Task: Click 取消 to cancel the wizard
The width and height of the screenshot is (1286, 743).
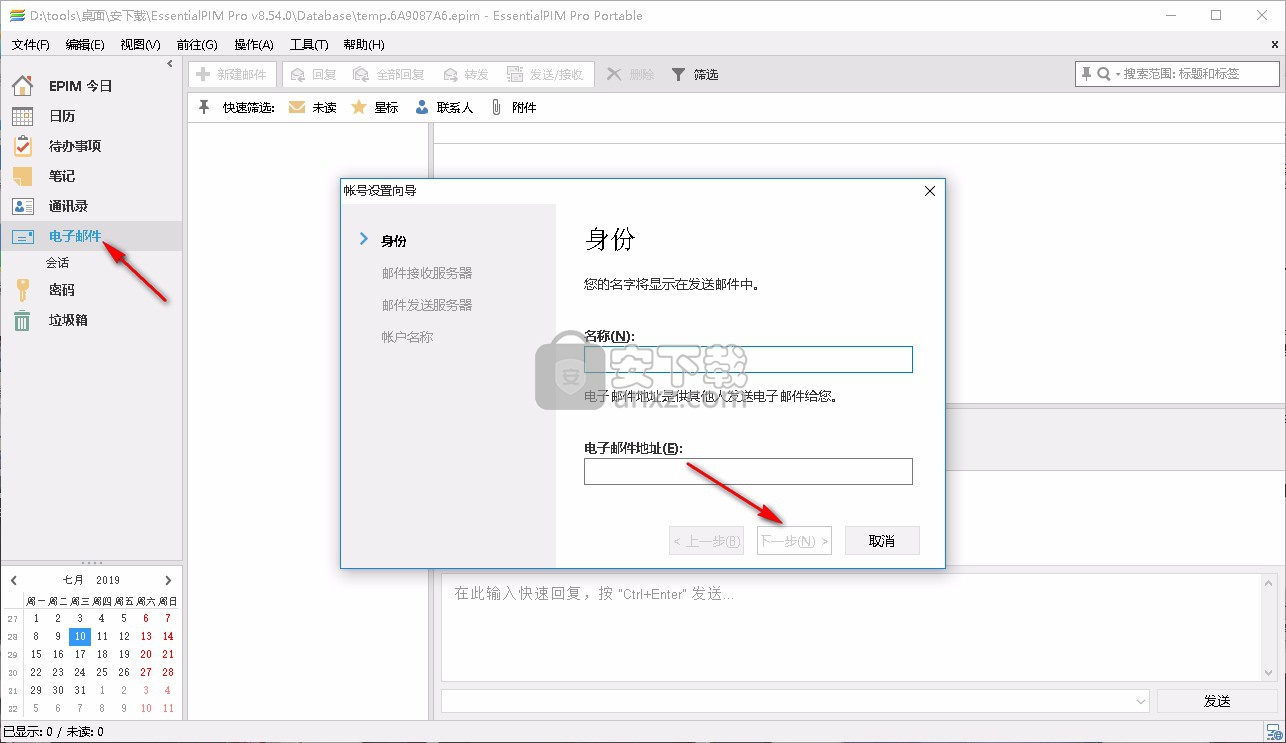Action: click(x=882, y=541)
